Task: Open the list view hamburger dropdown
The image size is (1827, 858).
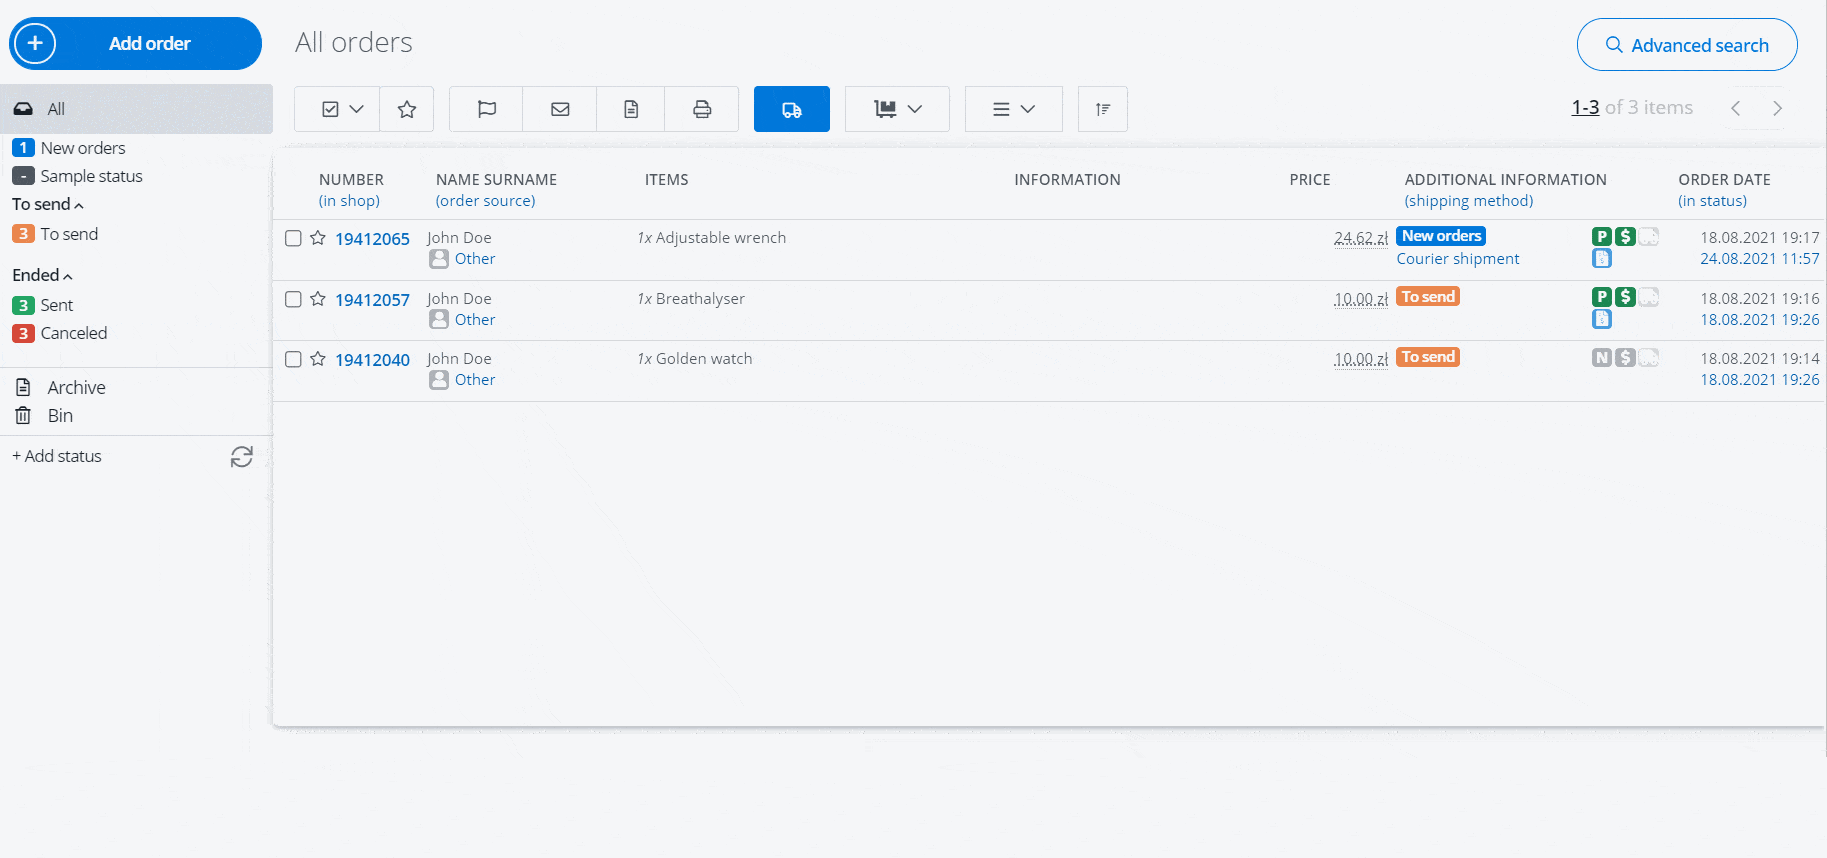Action: click(1013, 109)
